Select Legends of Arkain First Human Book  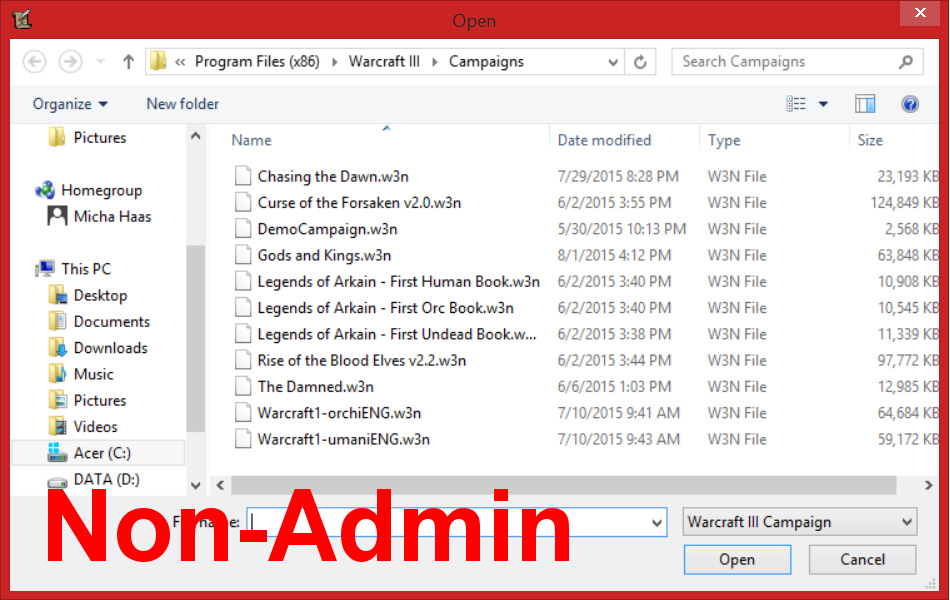pos(399,282)
